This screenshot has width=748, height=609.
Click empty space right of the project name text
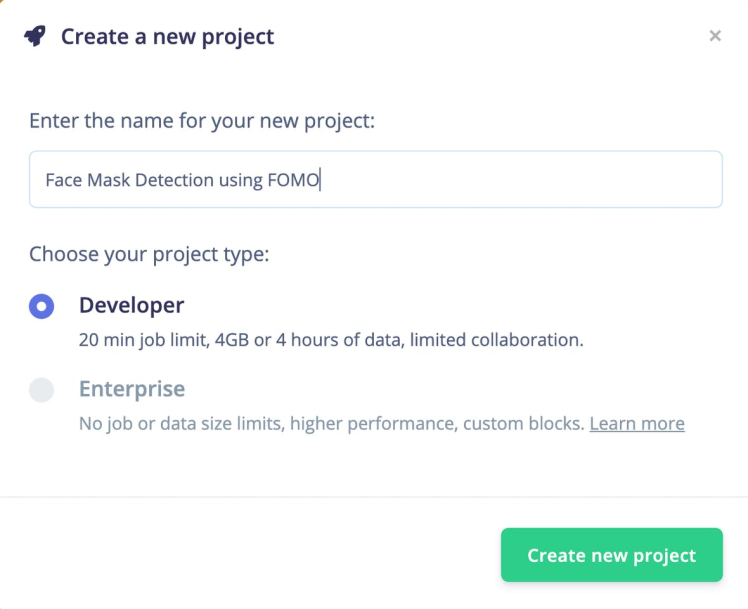coord(520,180)
